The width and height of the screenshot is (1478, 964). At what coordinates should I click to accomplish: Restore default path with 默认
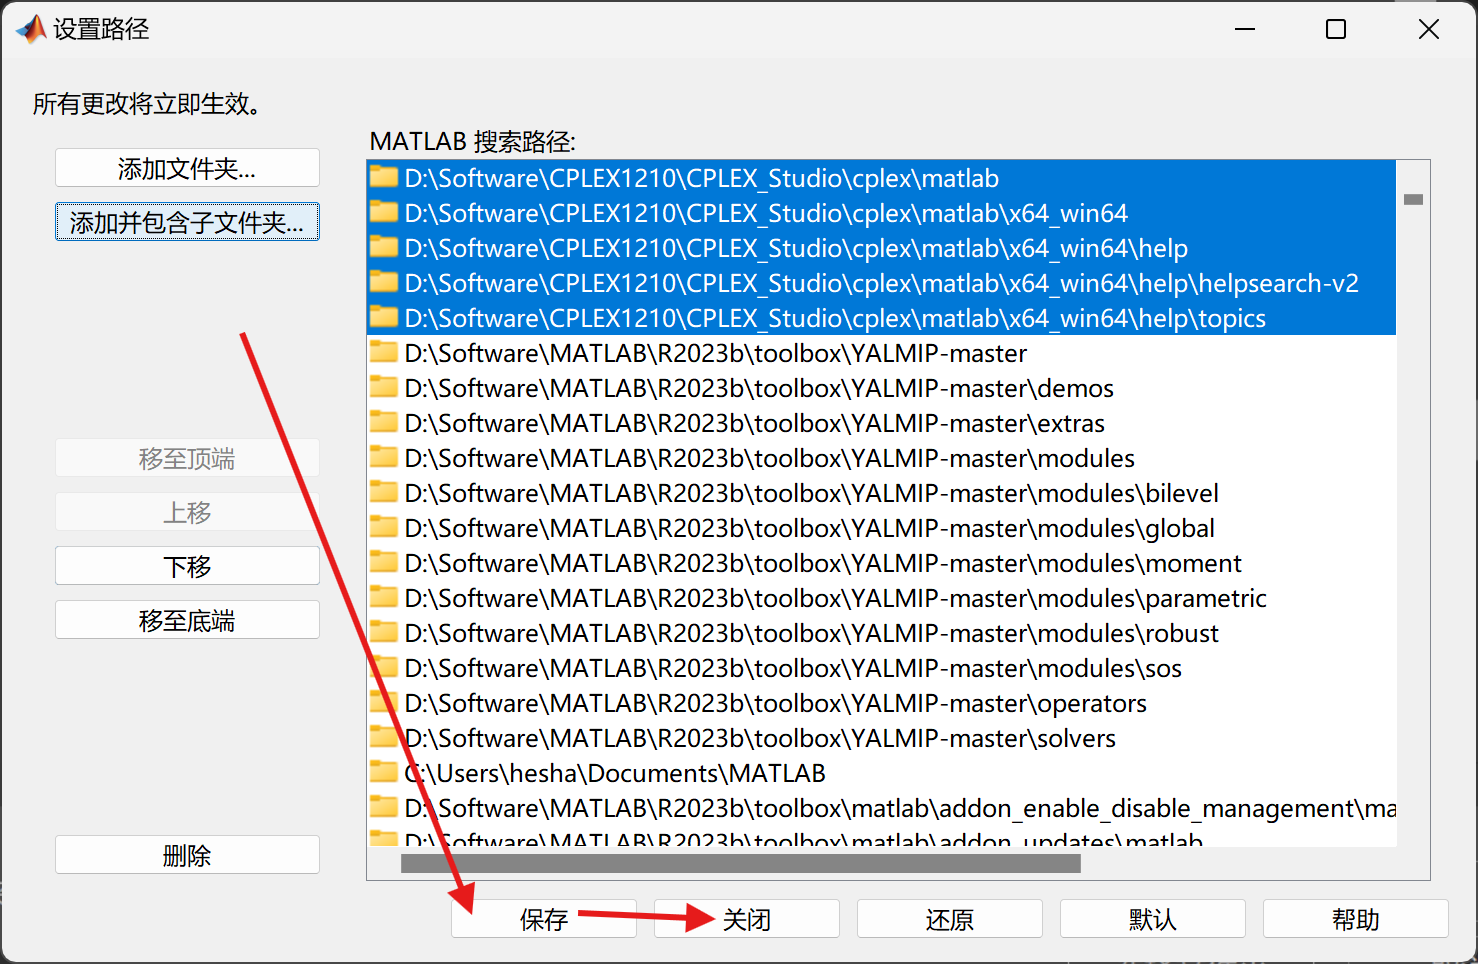(1153, 919)
